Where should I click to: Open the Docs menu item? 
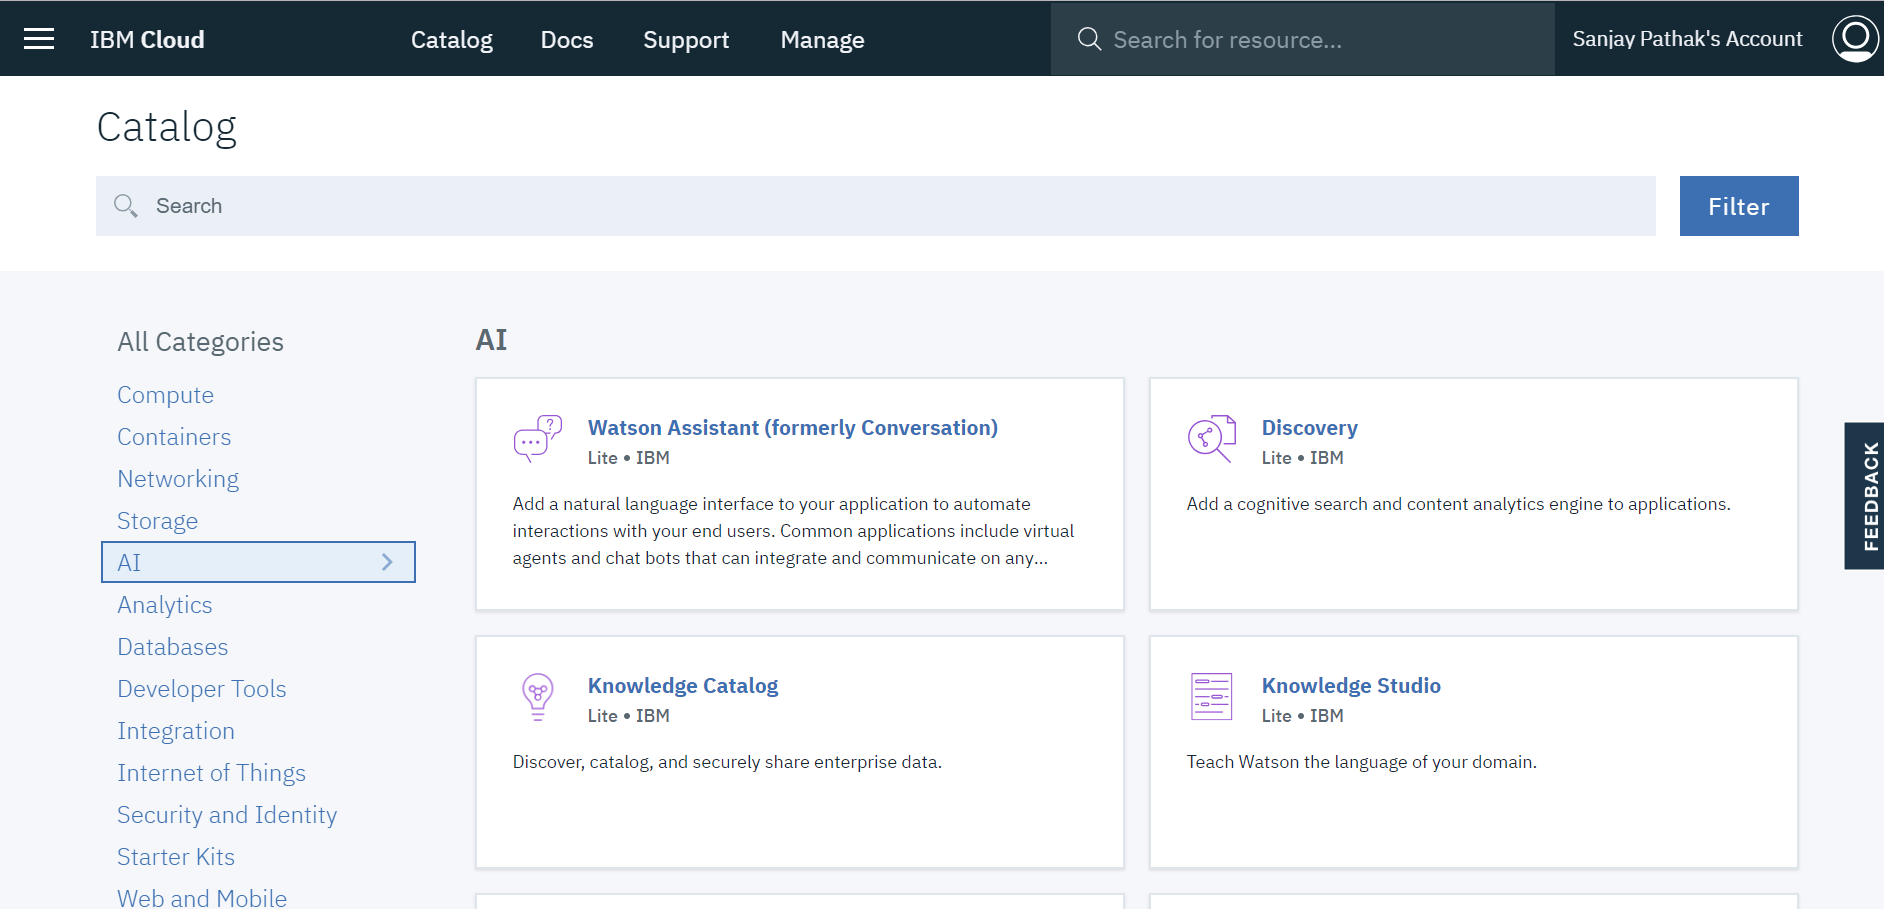click(567, 40)
